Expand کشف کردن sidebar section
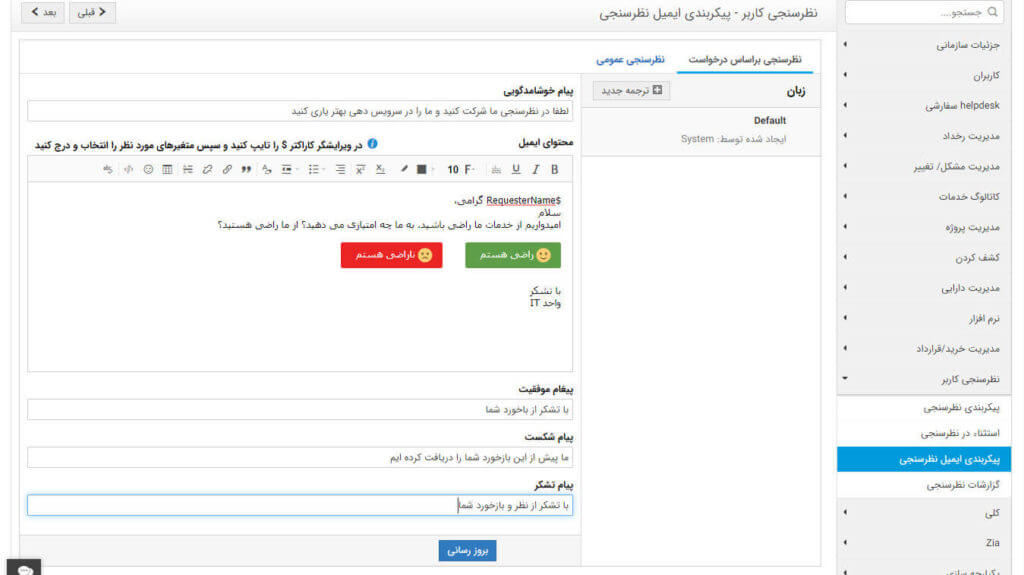Viewport: 1024px width, 575px height. click(x=923, y=257)
